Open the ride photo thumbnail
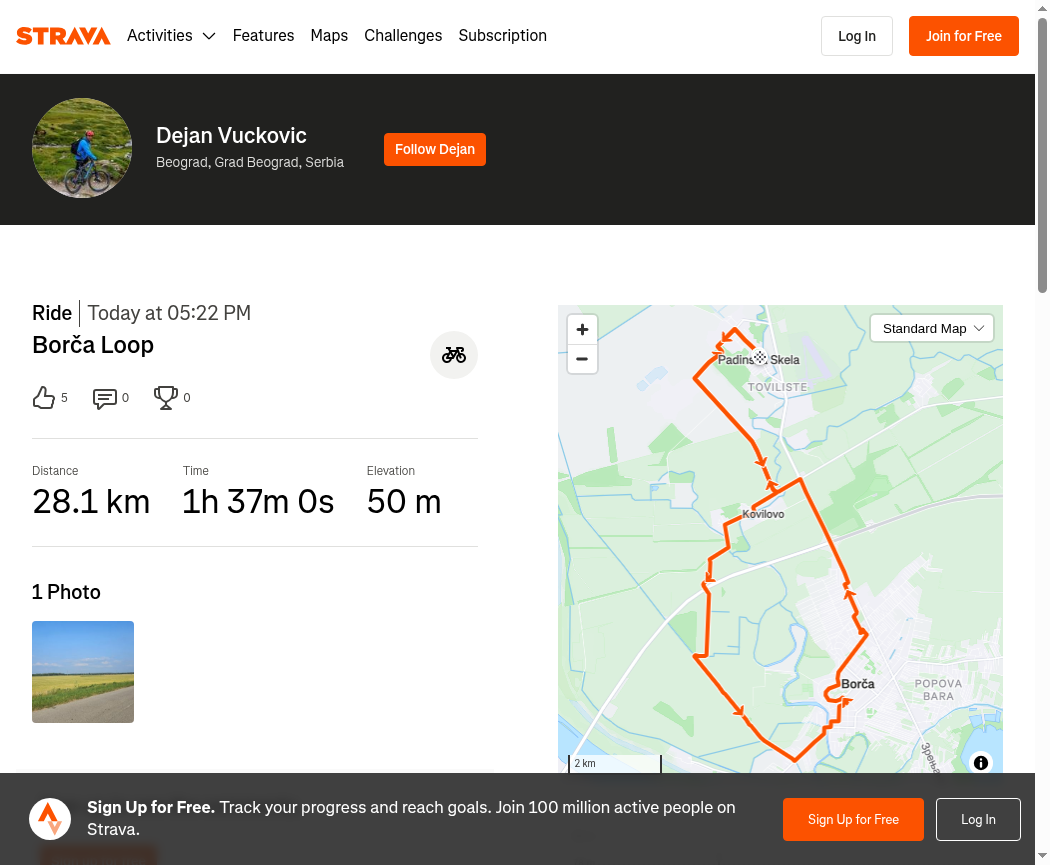Image resolution: width=1050 pixels, height=865 pixels. pos(83,672)
